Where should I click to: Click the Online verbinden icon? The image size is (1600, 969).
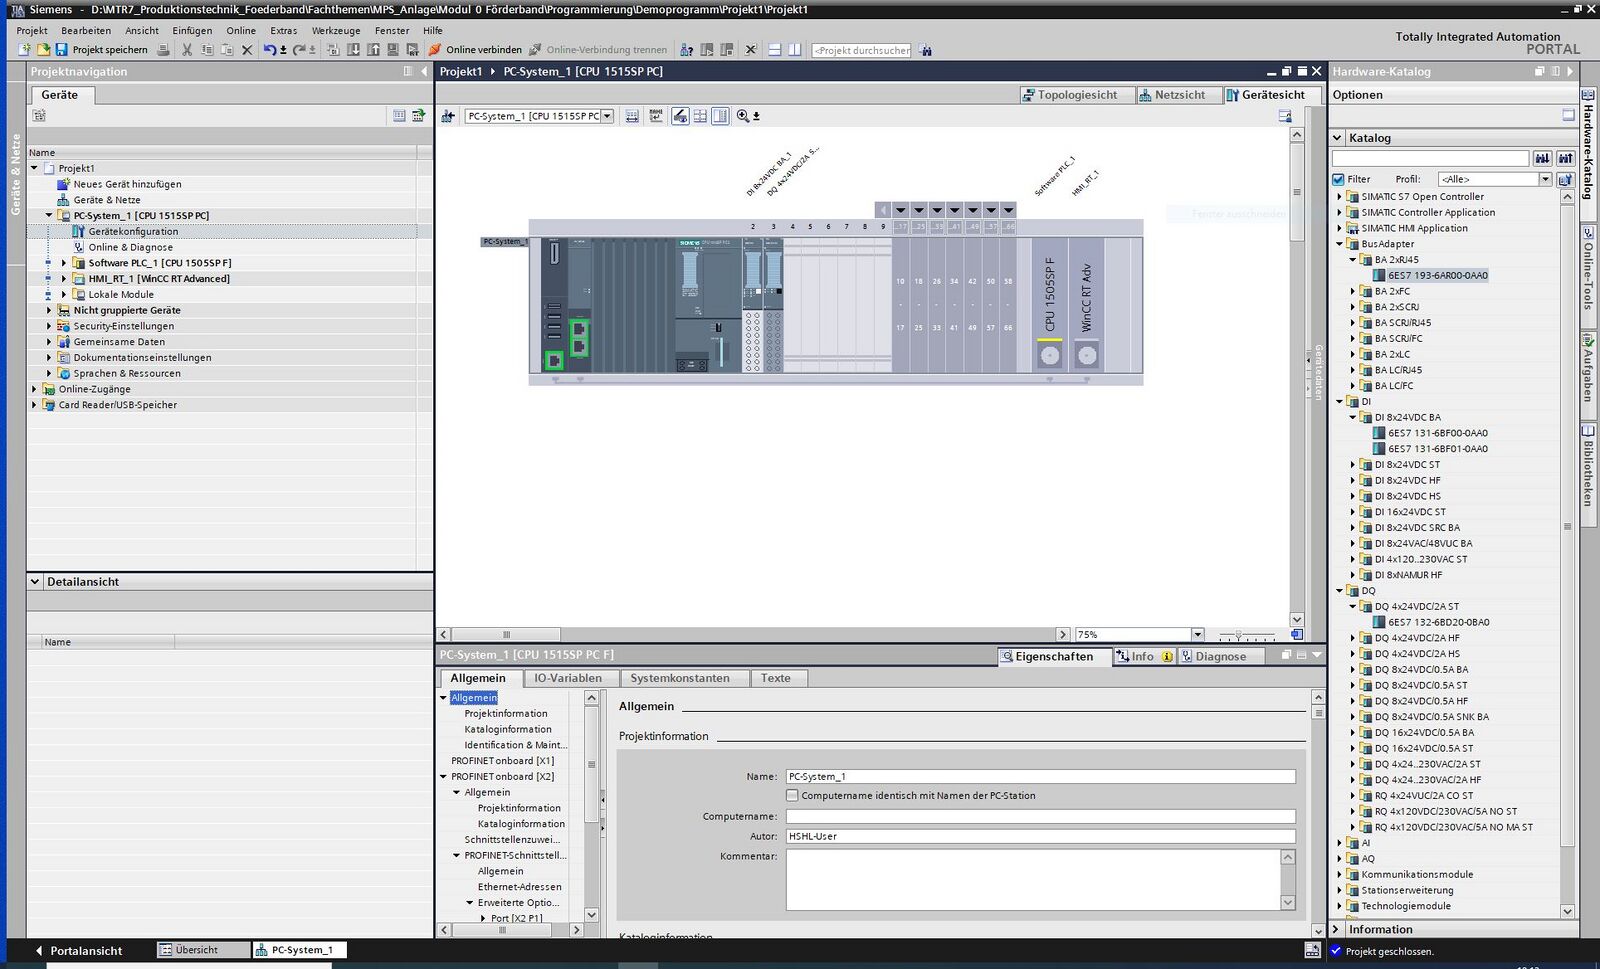(x=435, y=50)
